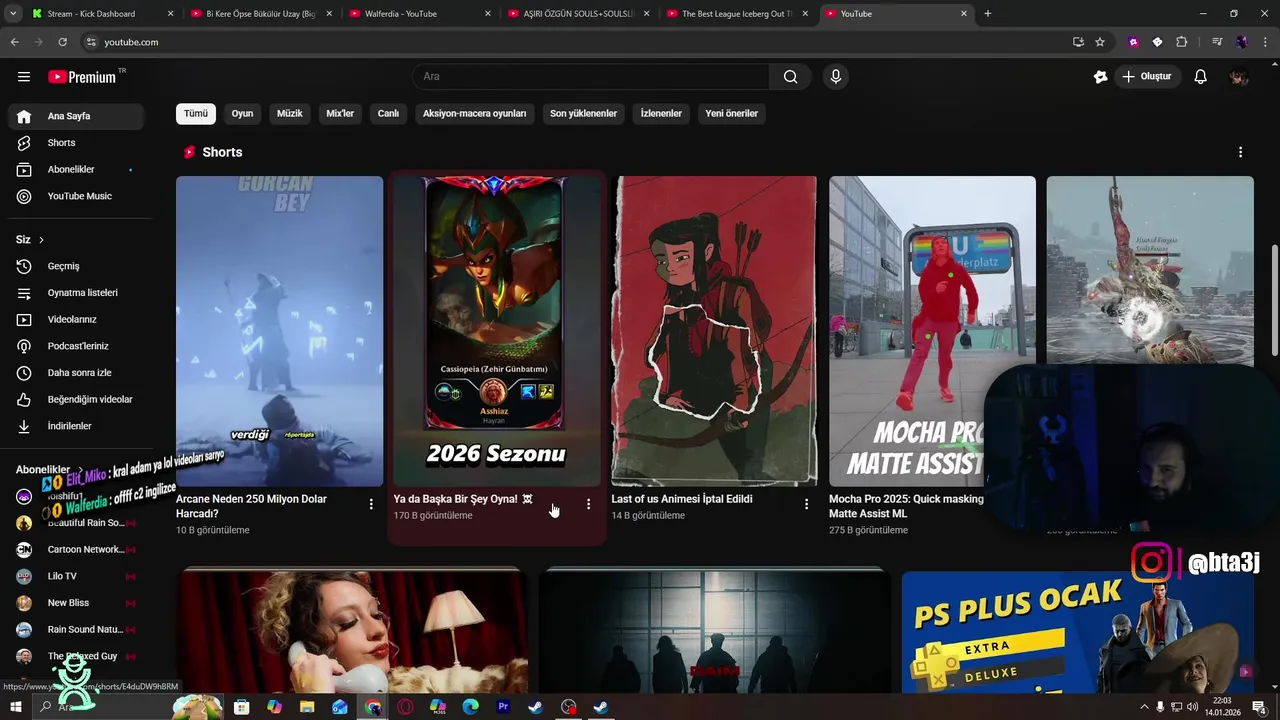
Task: Open more options for Ya da Başka short
Action: (588, 504)
